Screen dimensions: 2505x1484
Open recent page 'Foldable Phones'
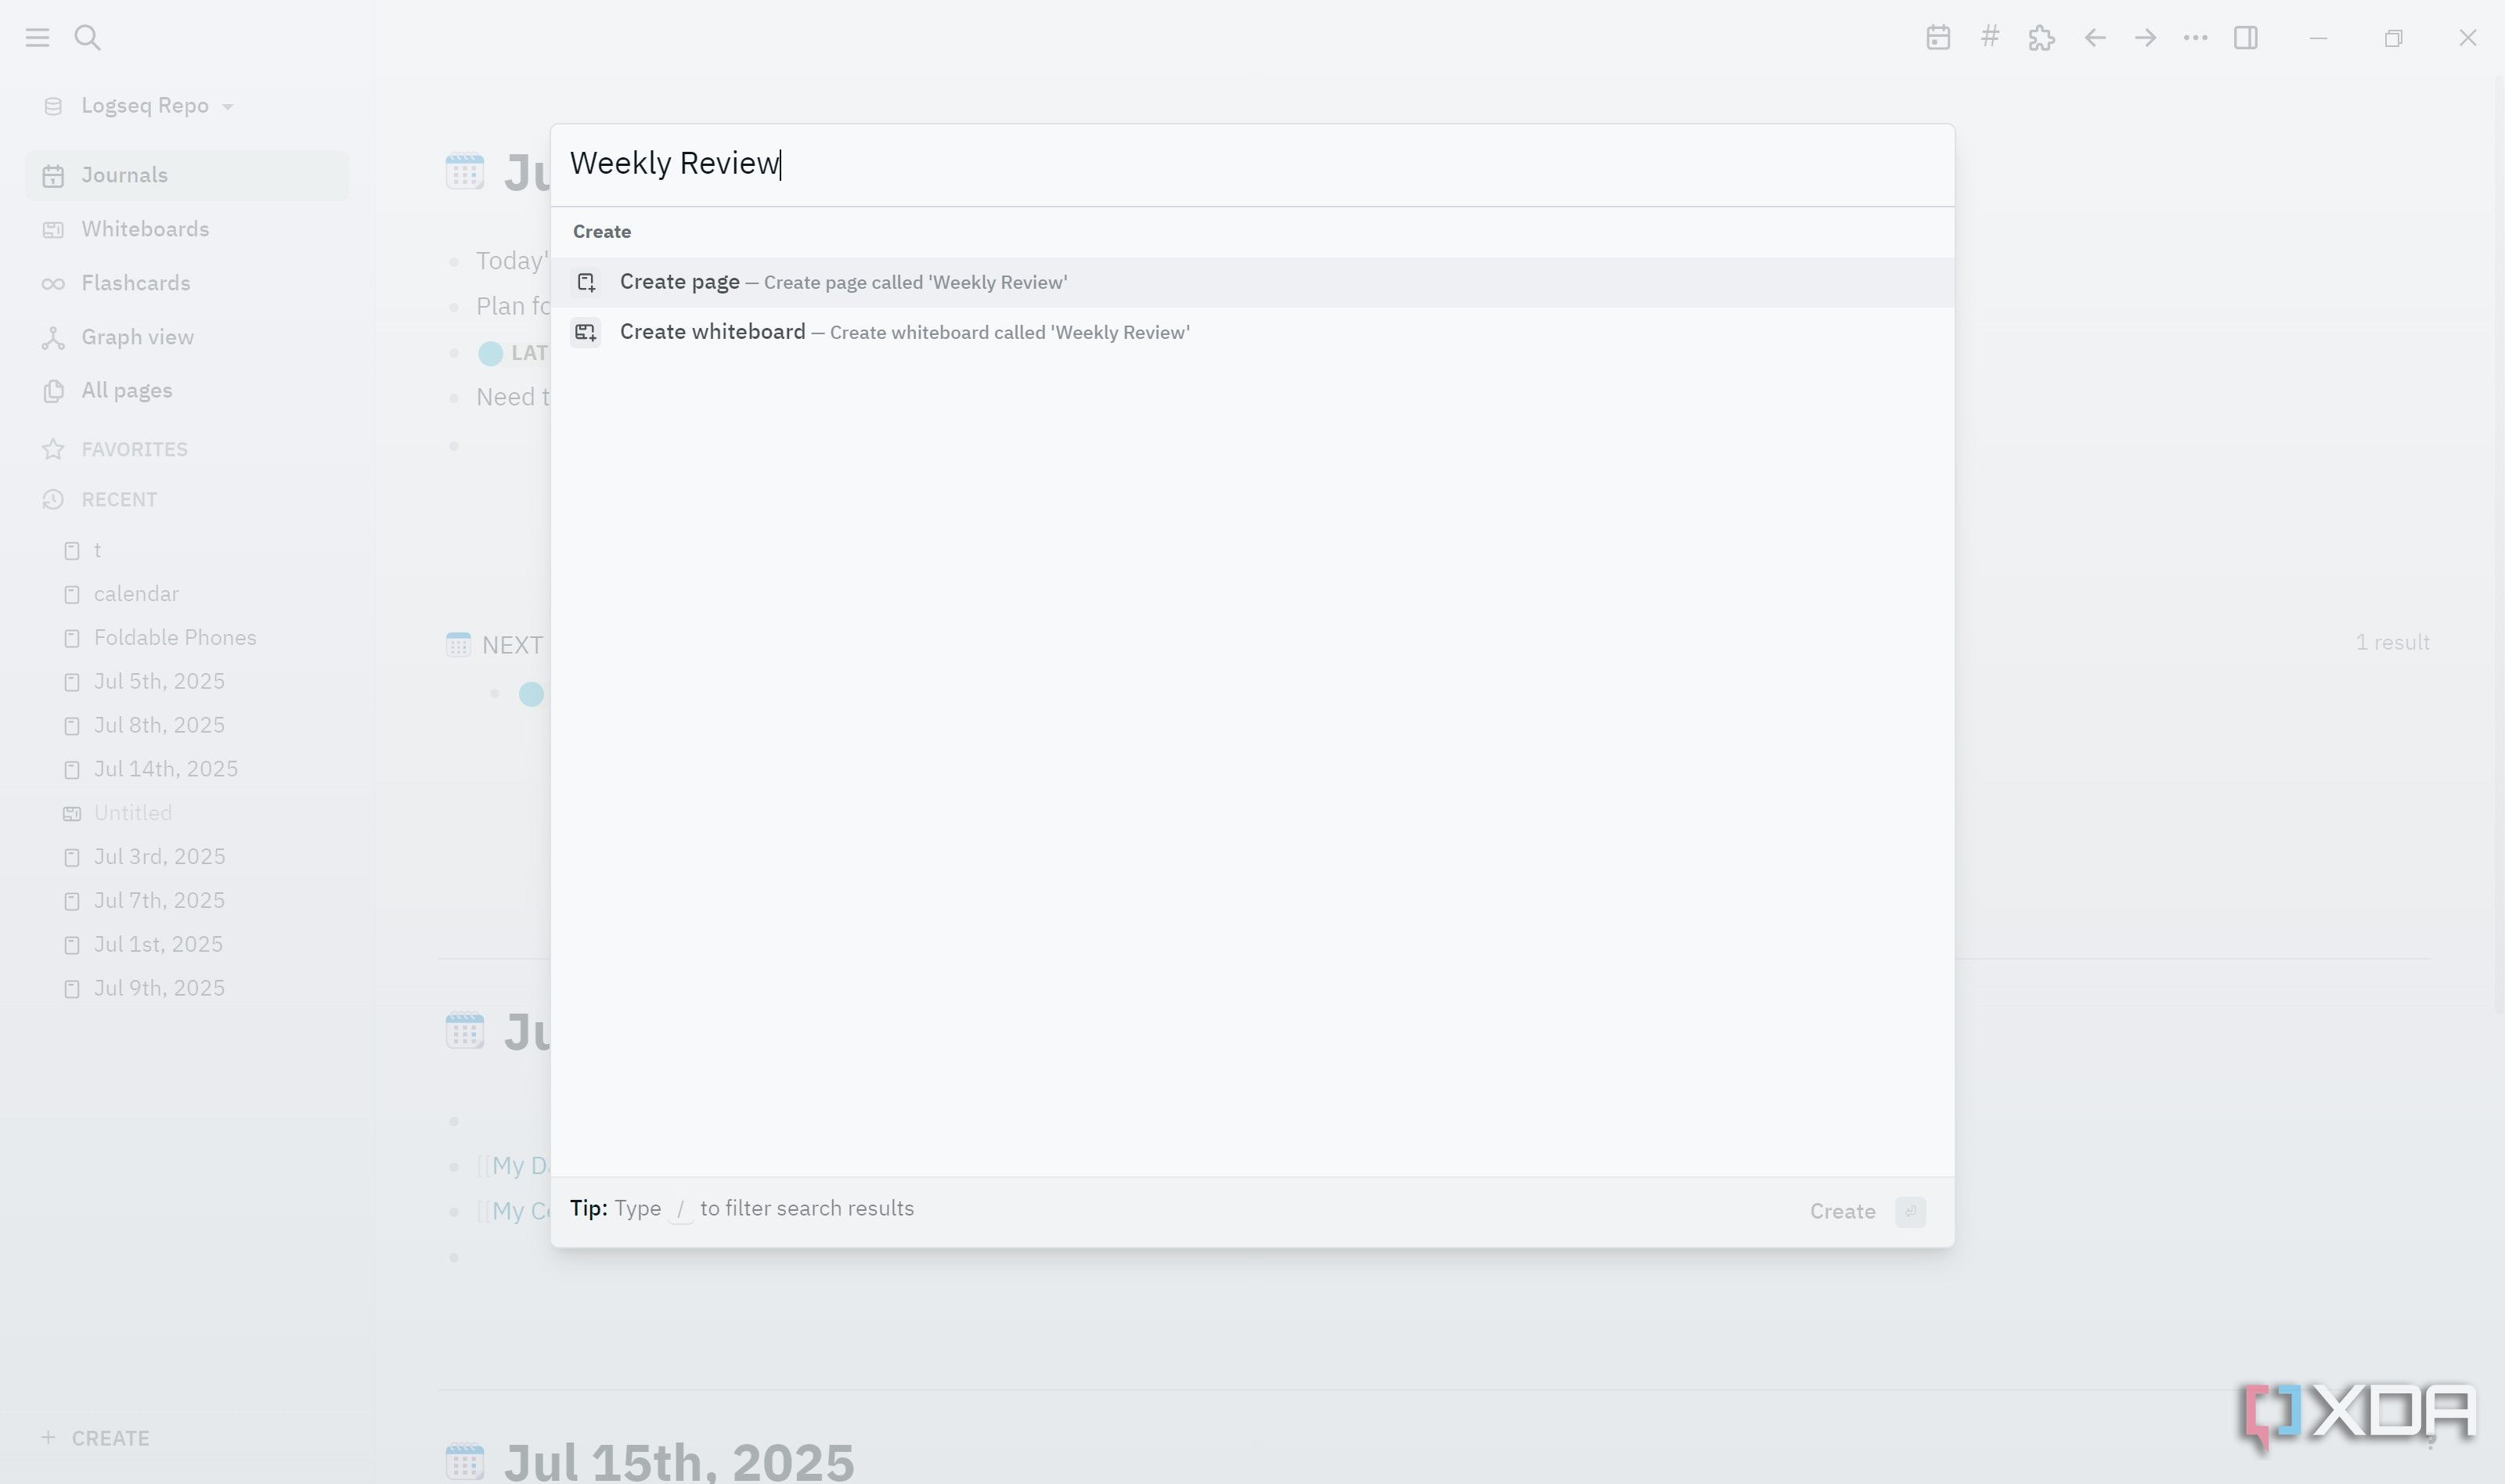(175, 638)
